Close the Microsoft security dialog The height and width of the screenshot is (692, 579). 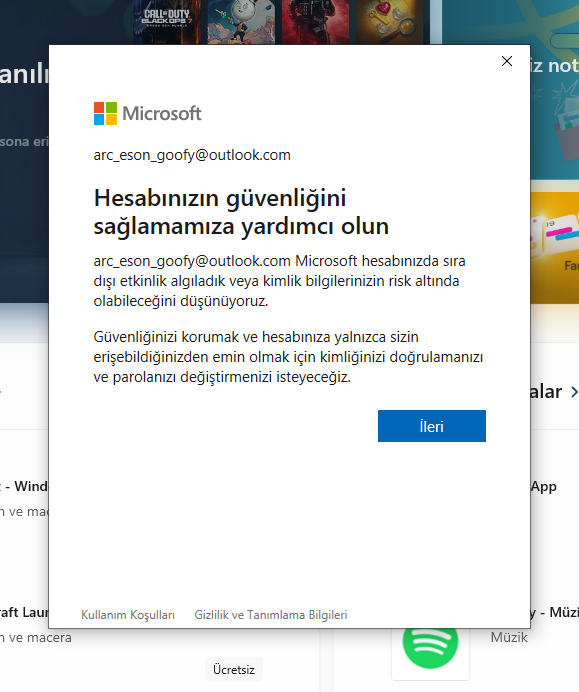507,61
